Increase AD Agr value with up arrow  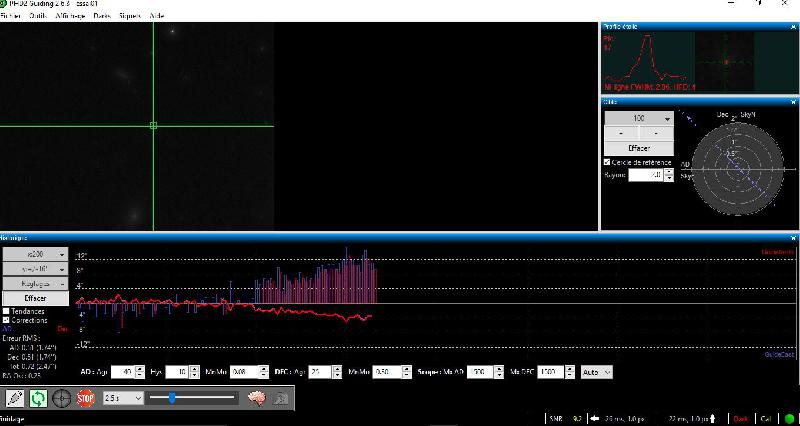140,369
